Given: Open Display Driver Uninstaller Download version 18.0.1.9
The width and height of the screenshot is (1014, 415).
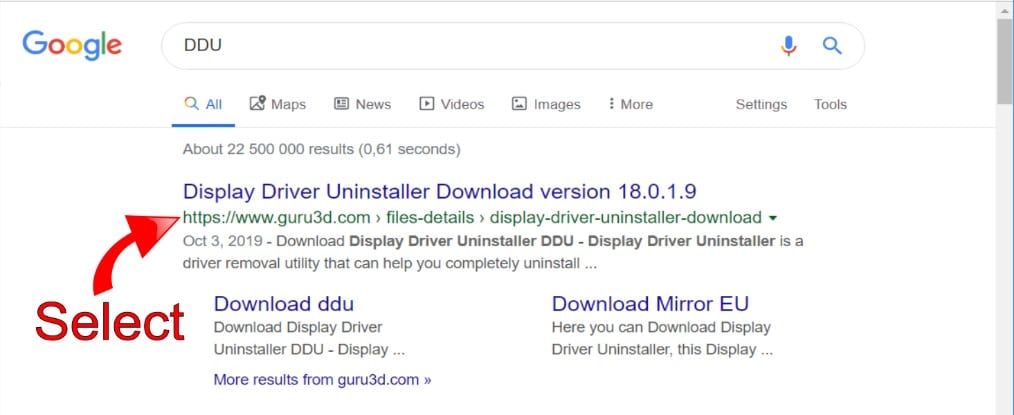Looking at the screenshot, I should [x=439, y=191].
